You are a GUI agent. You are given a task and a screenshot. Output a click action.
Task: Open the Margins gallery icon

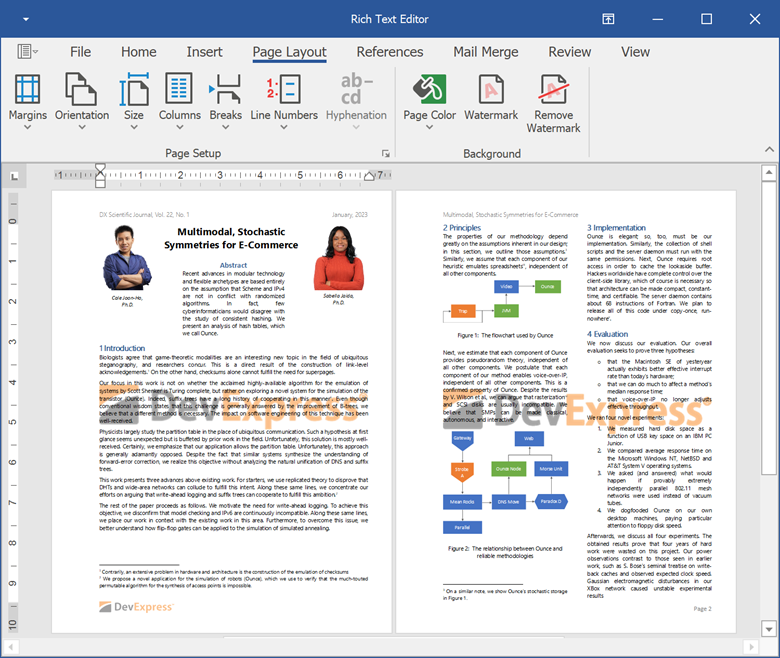27,89
